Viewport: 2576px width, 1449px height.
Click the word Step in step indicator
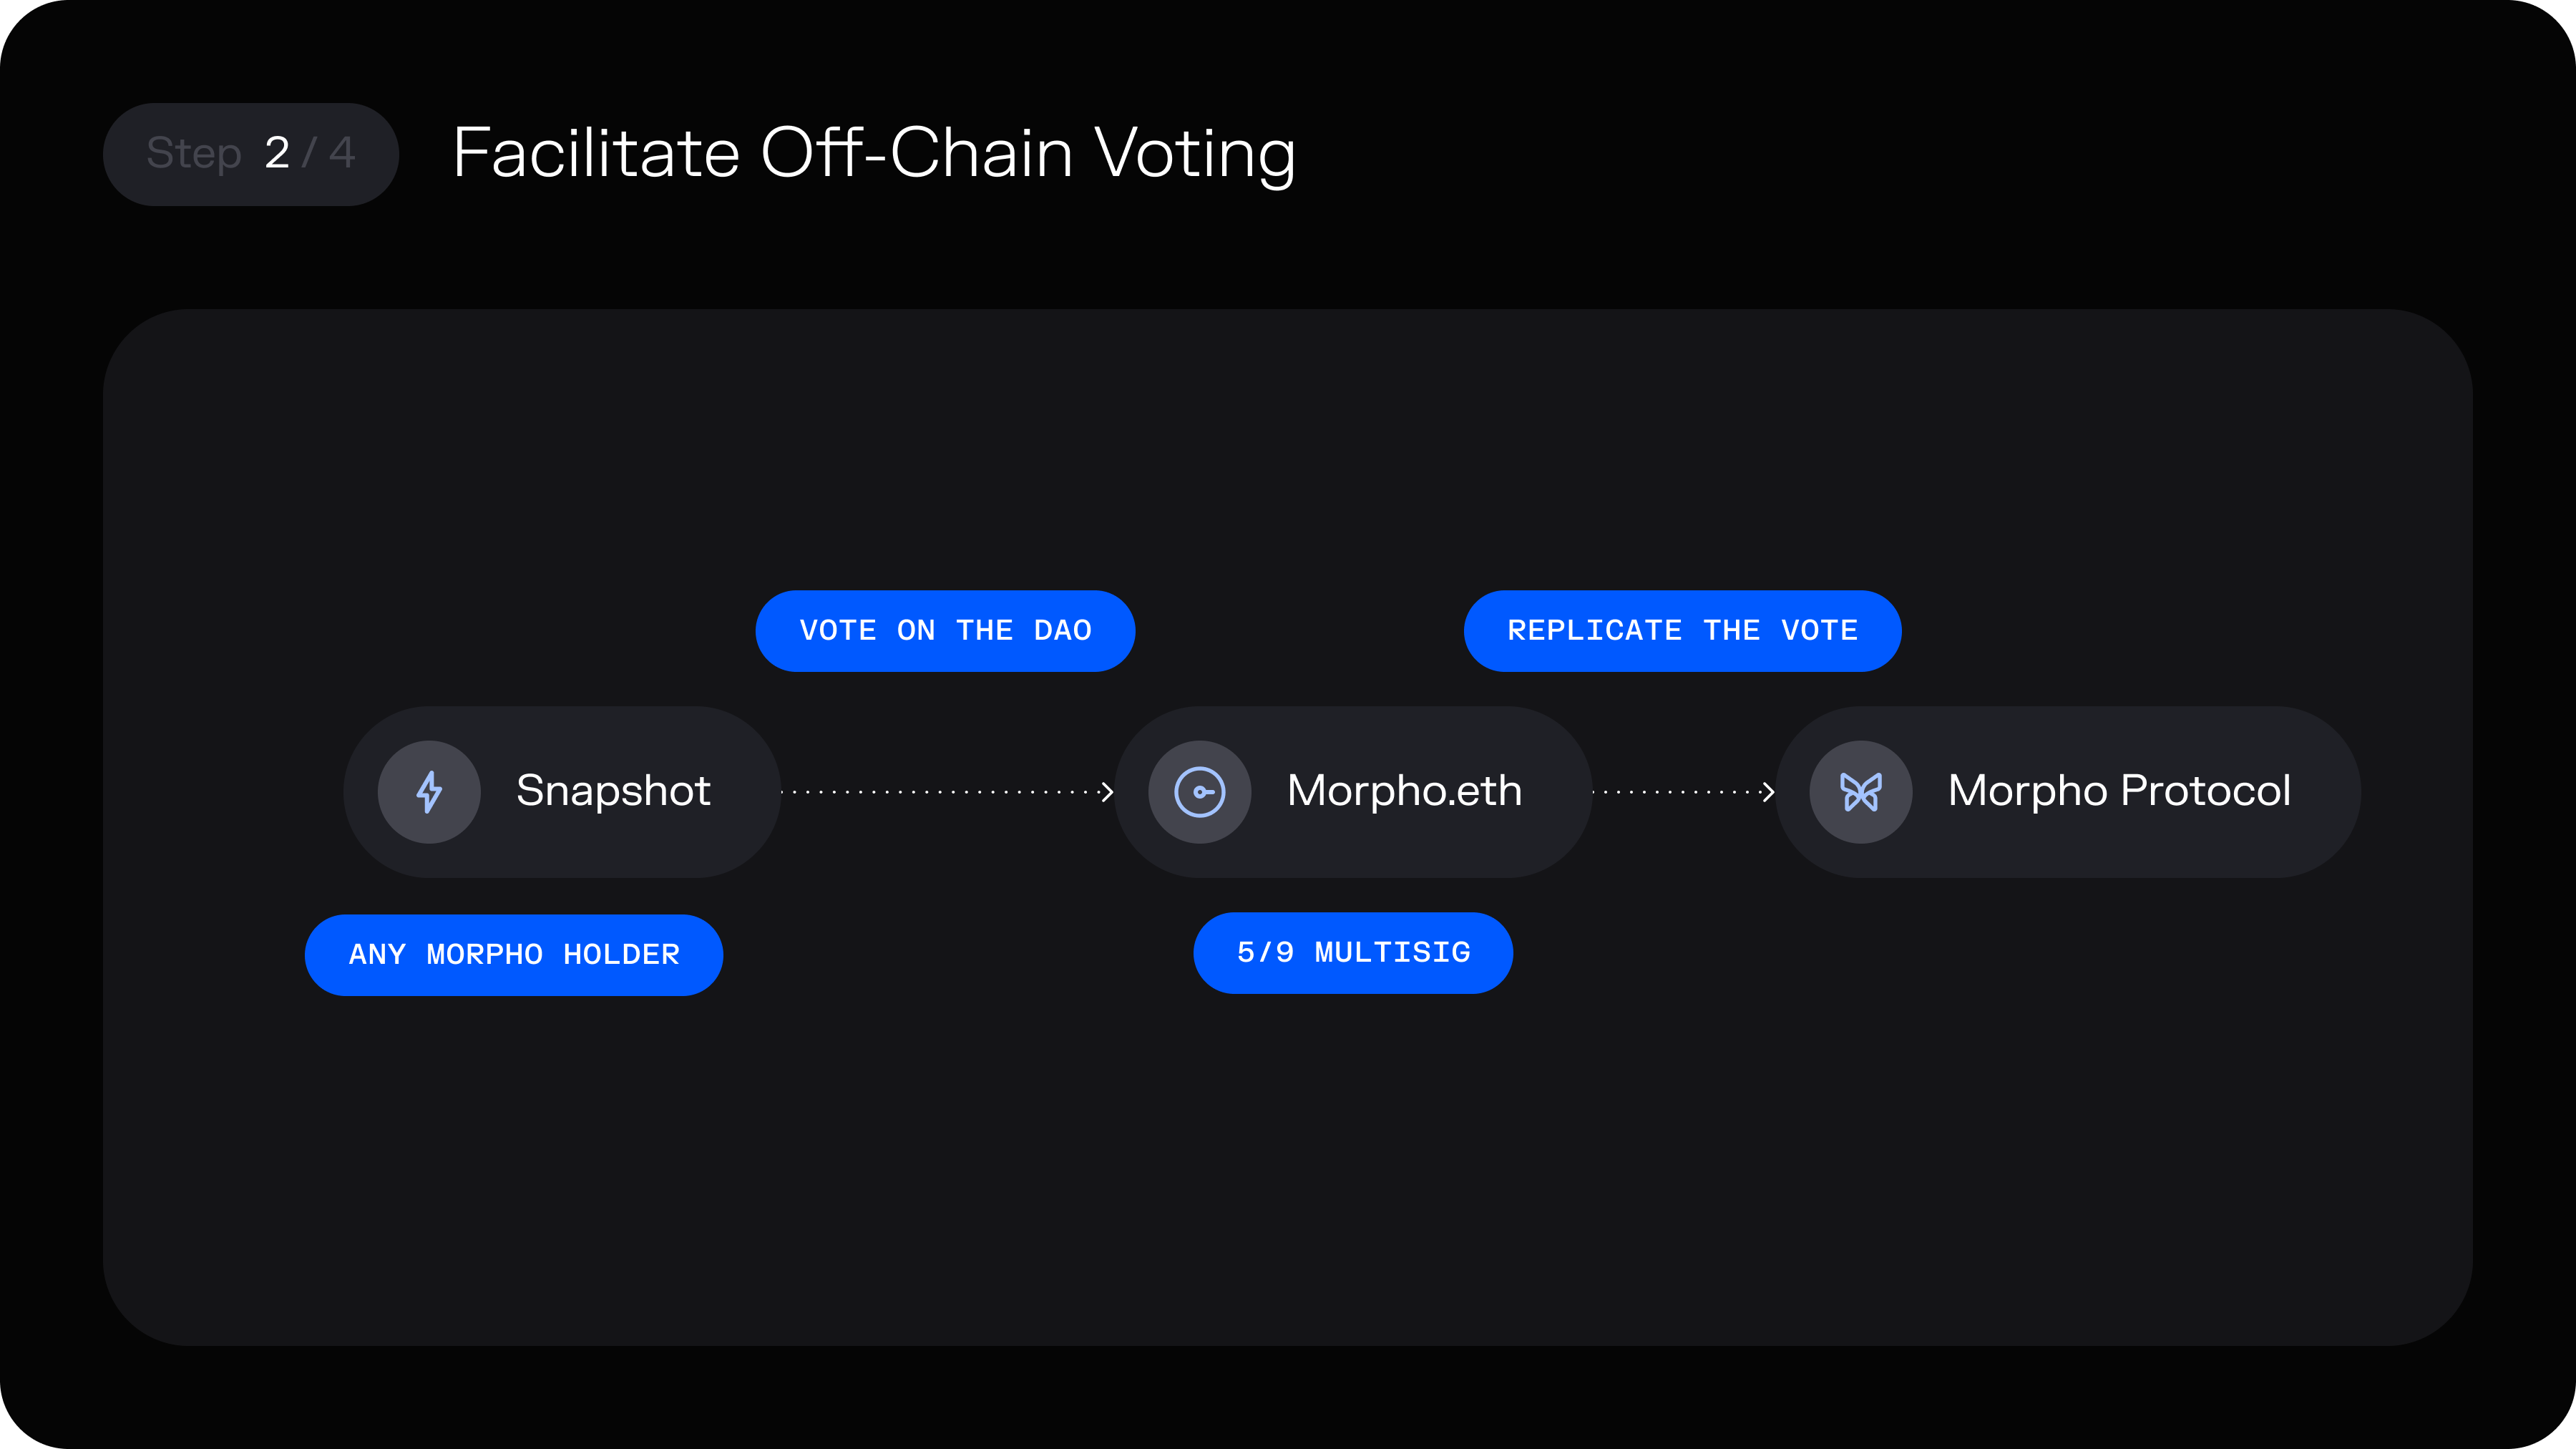click(x=194, y=154)
